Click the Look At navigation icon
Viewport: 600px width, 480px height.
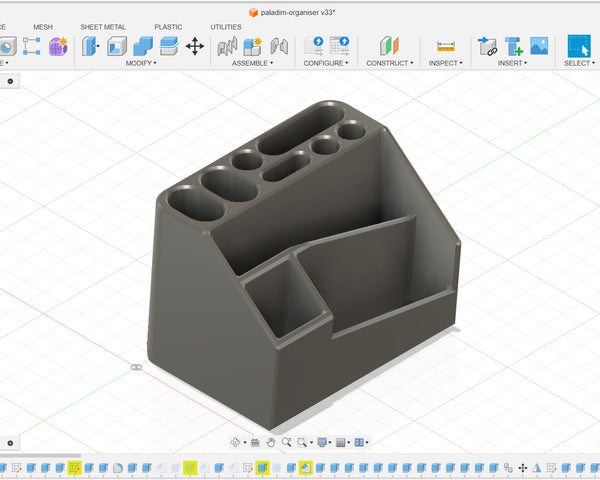pyautogui.click(x=255, y=442)
